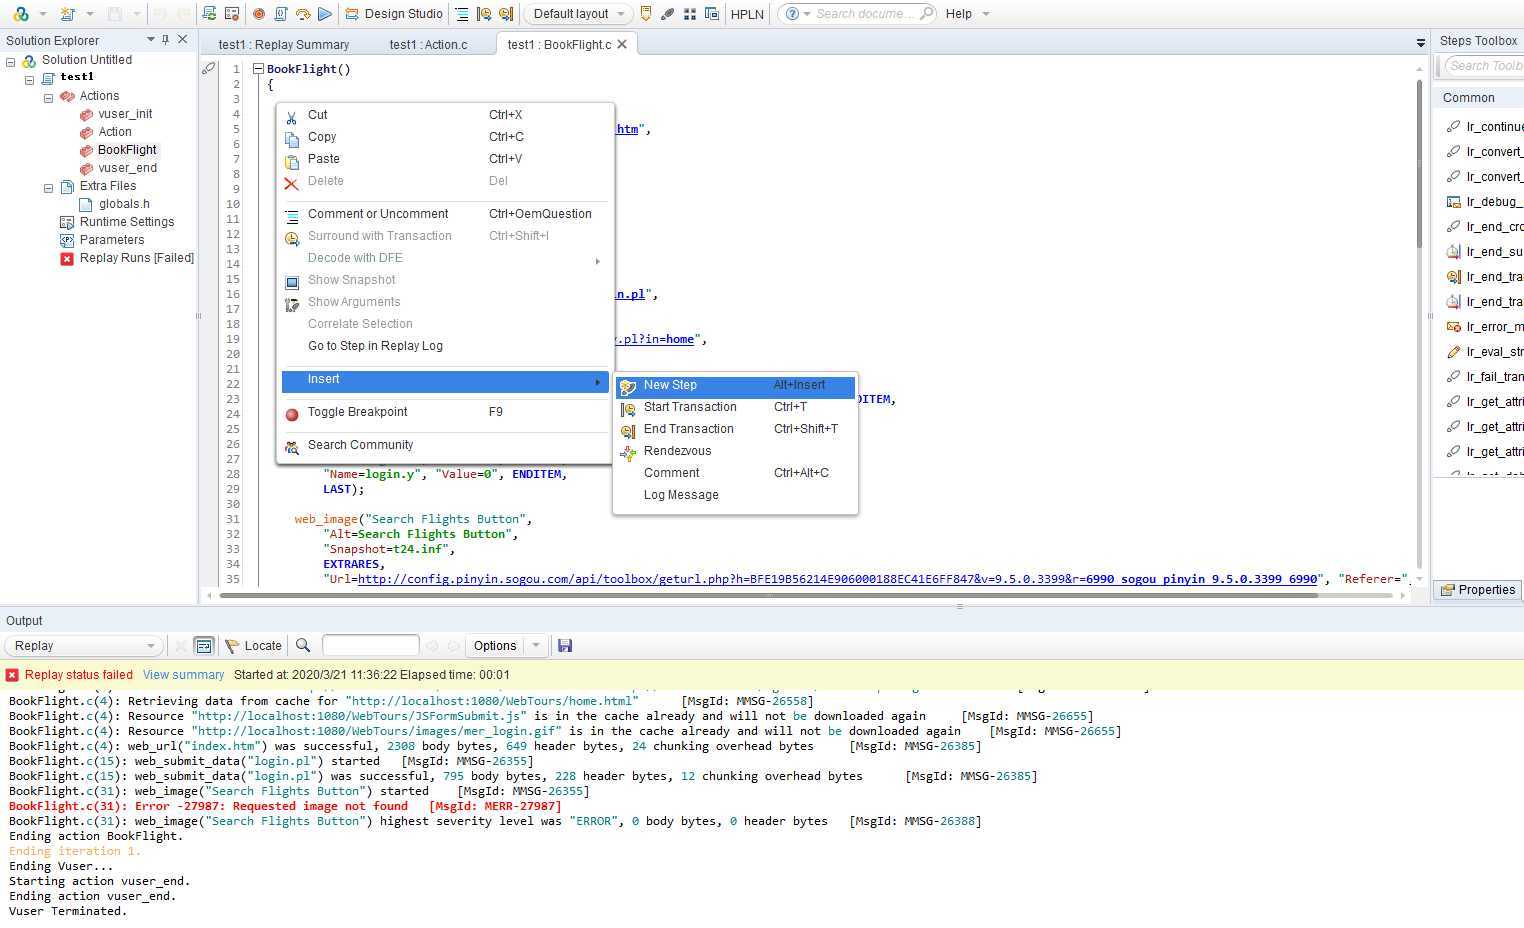1524x928 pixels.
Task: Click the Locate flag button in Output
Action: pyautogui.click(x=253, y=646)
